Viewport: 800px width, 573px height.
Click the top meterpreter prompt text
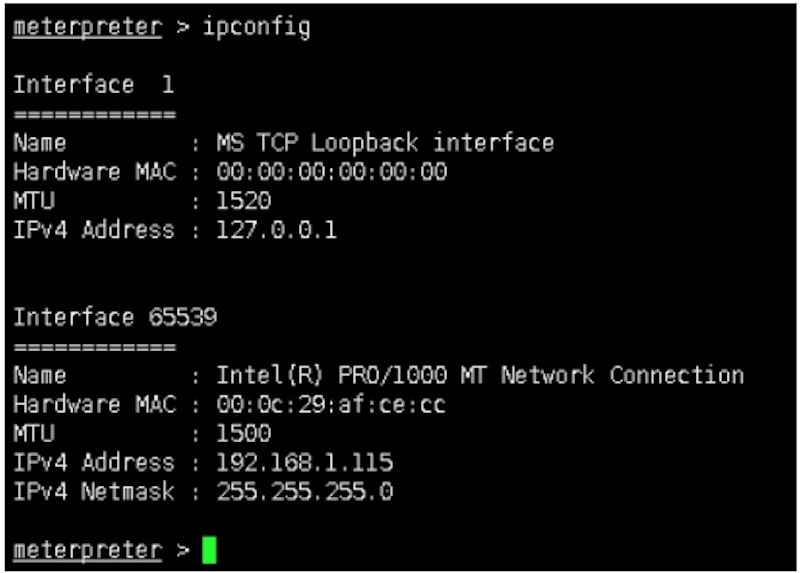[x=88, y=27]
